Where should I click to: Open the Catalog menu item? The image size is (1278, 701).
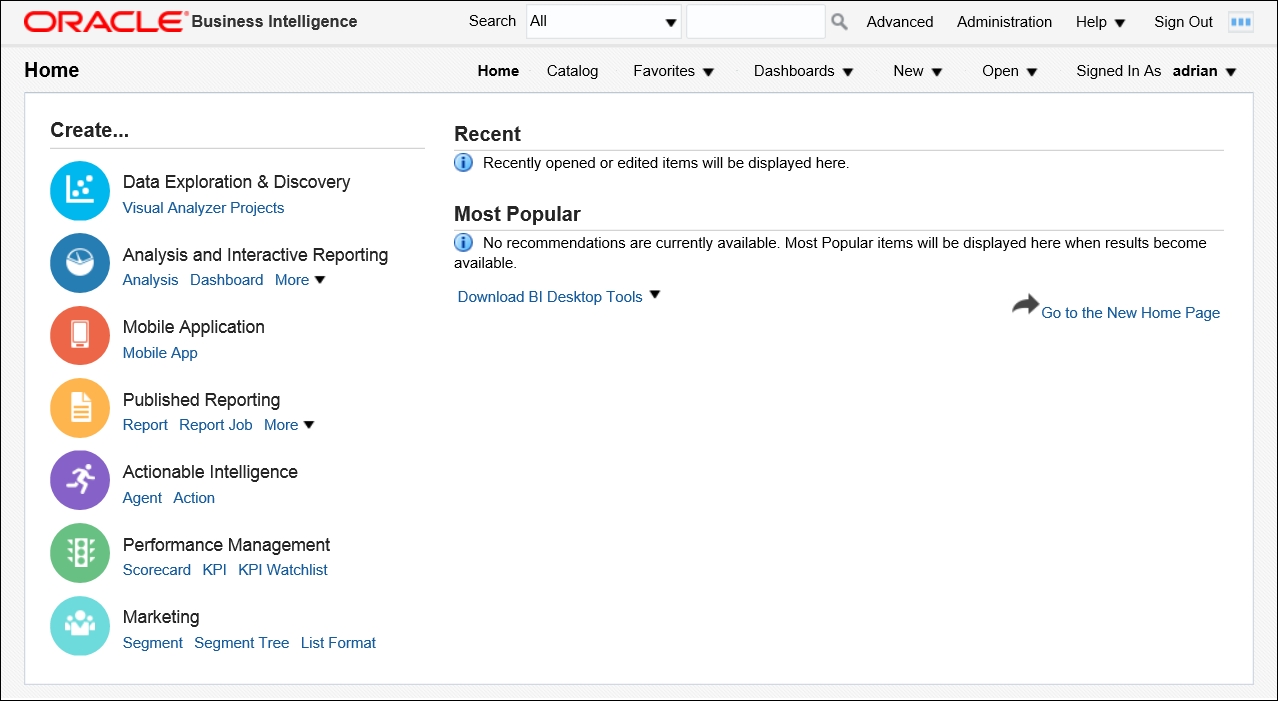572,71
